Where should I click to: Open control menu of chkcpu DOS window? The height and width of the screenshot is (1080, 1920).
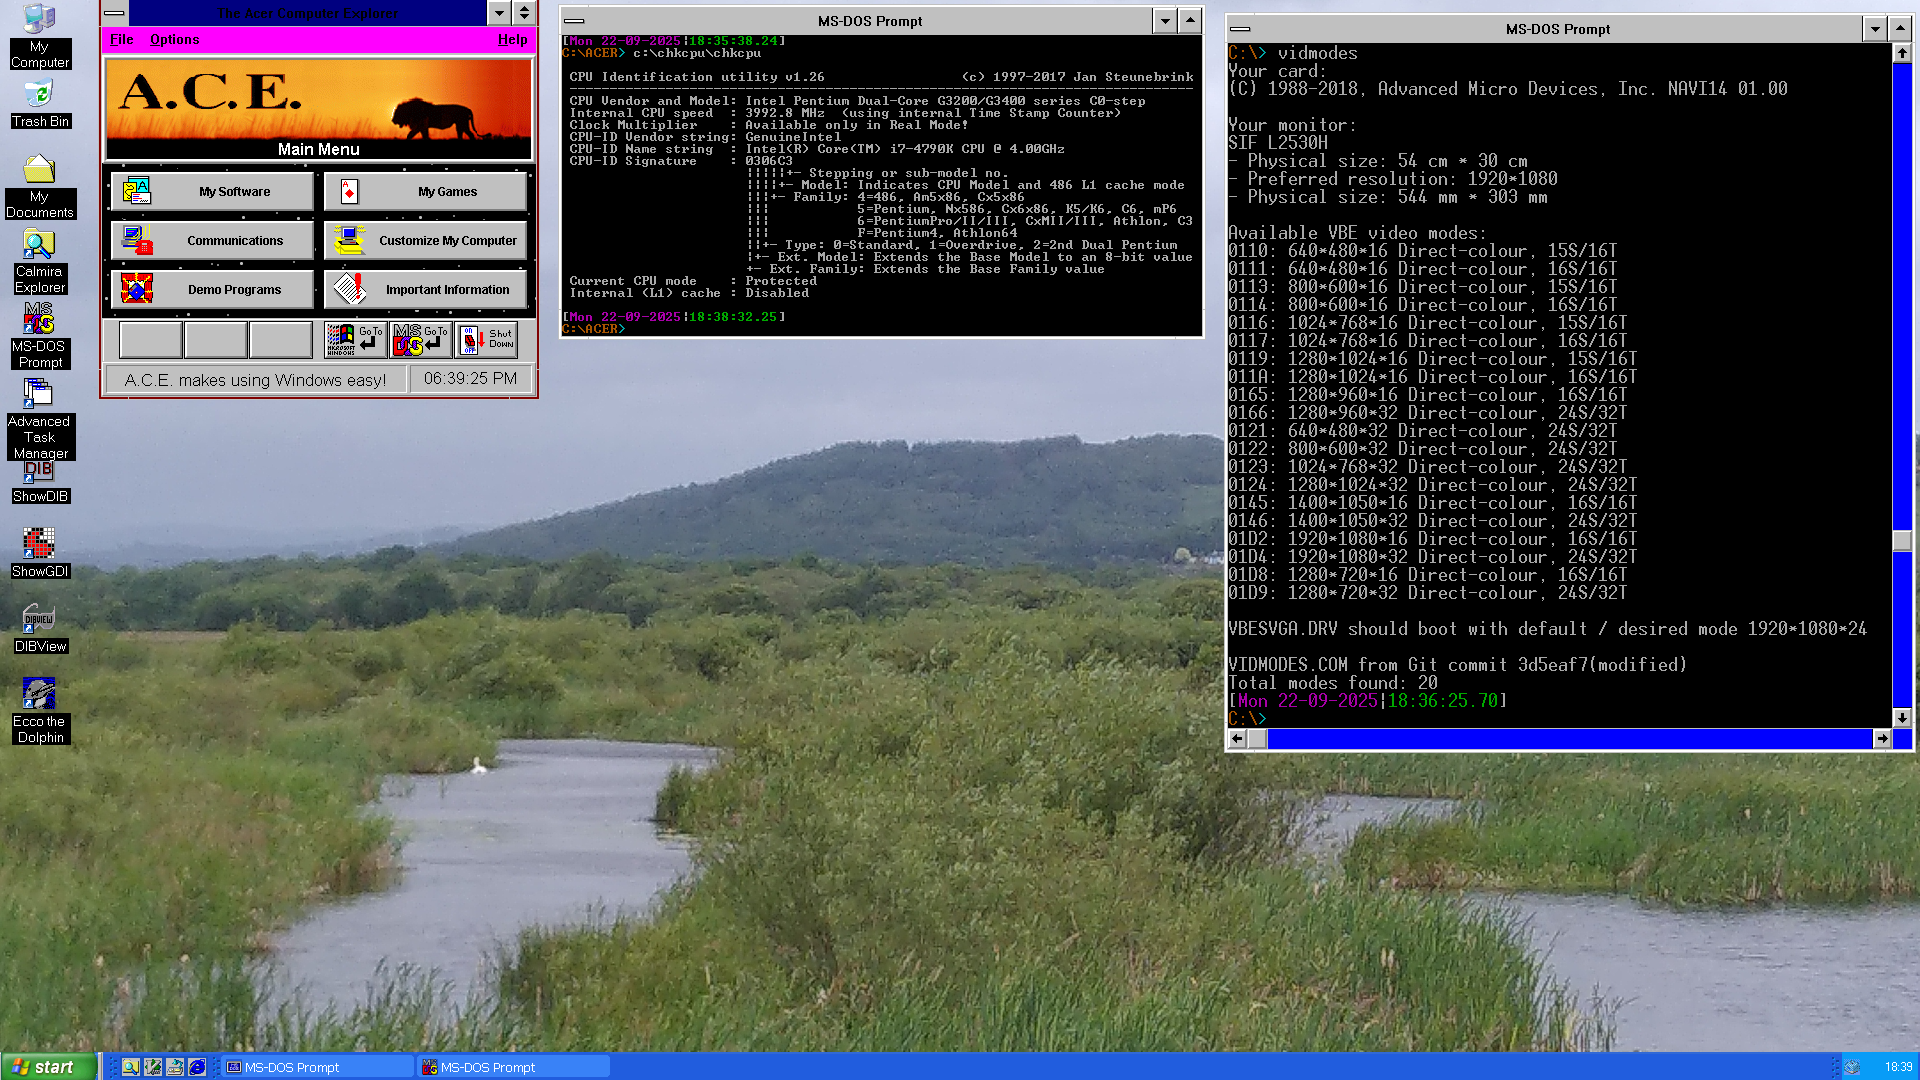tap(575, 21)
